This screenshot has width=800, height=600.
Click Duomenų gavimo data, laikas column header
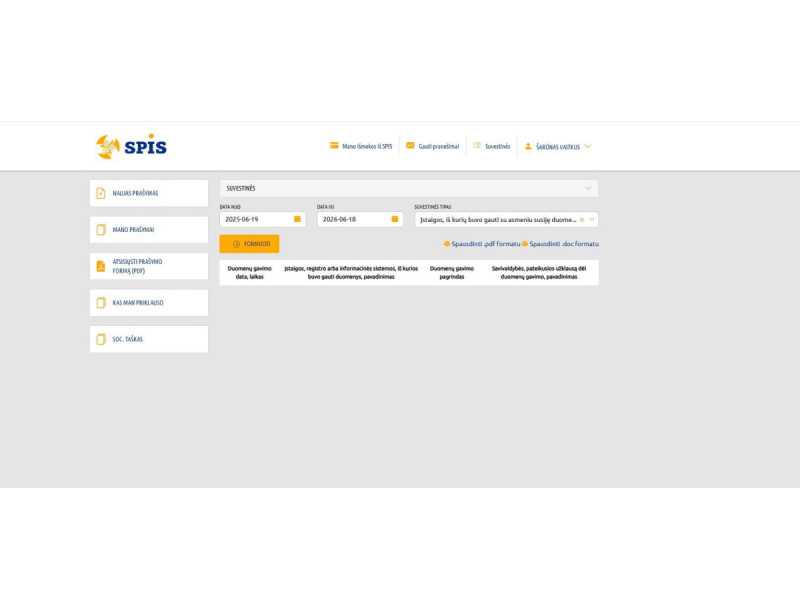pos(249,272)
